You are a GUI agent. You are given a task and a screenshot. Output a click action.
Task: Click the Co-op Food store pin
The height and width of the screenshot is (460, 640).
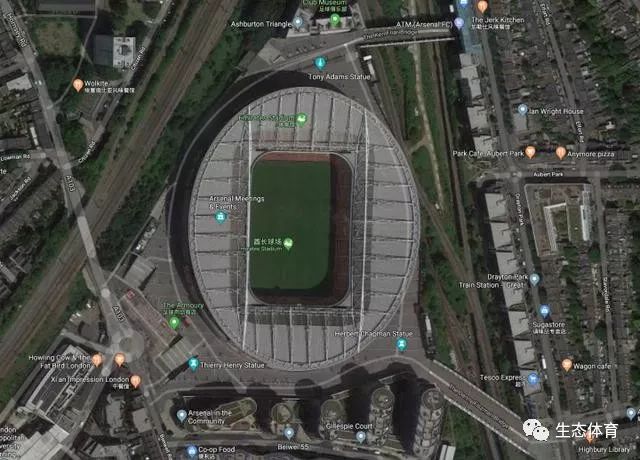tap(191, 451)
